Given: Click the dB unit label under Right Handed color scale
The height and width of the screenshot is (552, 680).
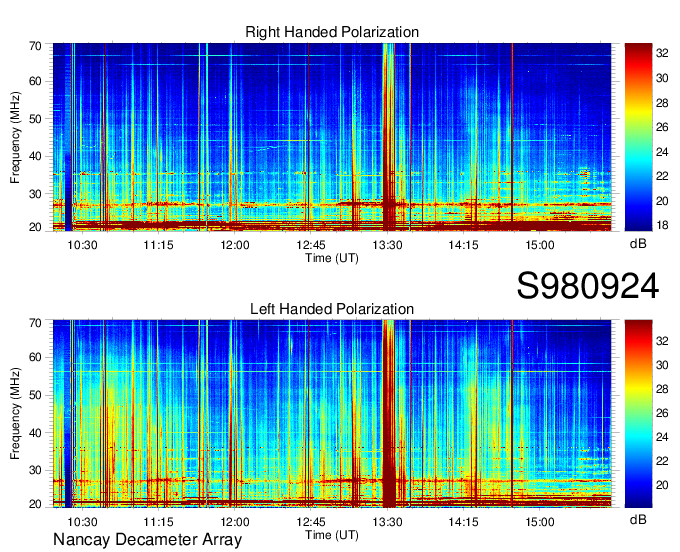Looking at the screenshot, I should tap(638, 244).
